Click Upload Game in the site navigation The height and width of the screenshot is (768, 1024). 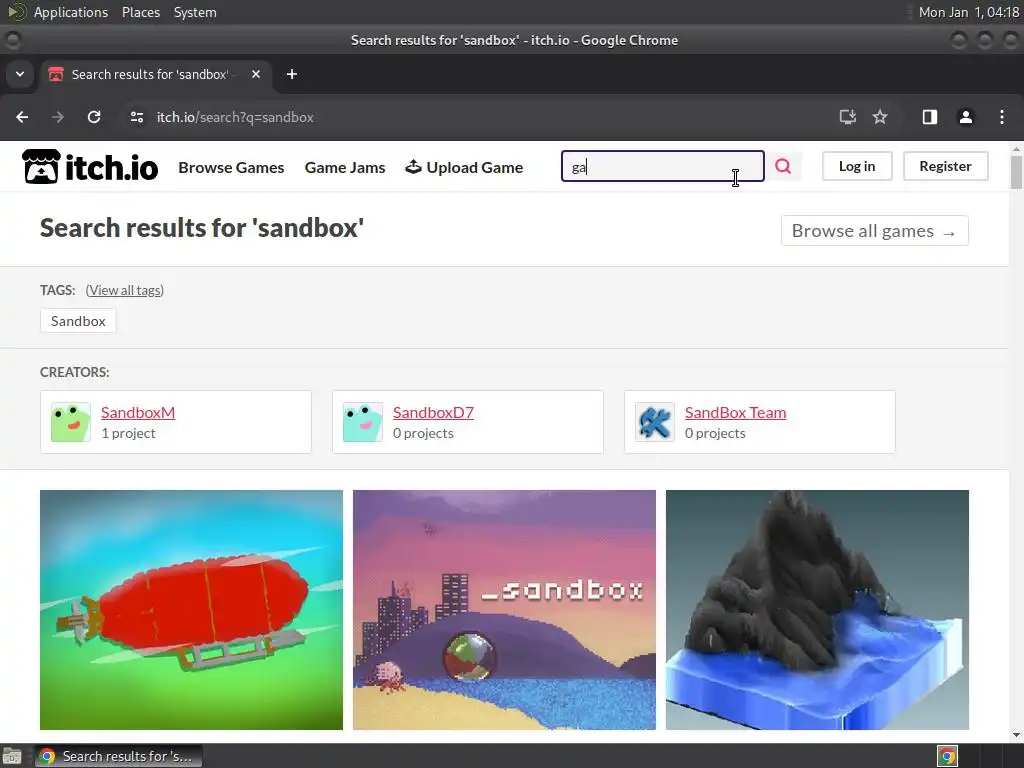(x=464, y=167)
